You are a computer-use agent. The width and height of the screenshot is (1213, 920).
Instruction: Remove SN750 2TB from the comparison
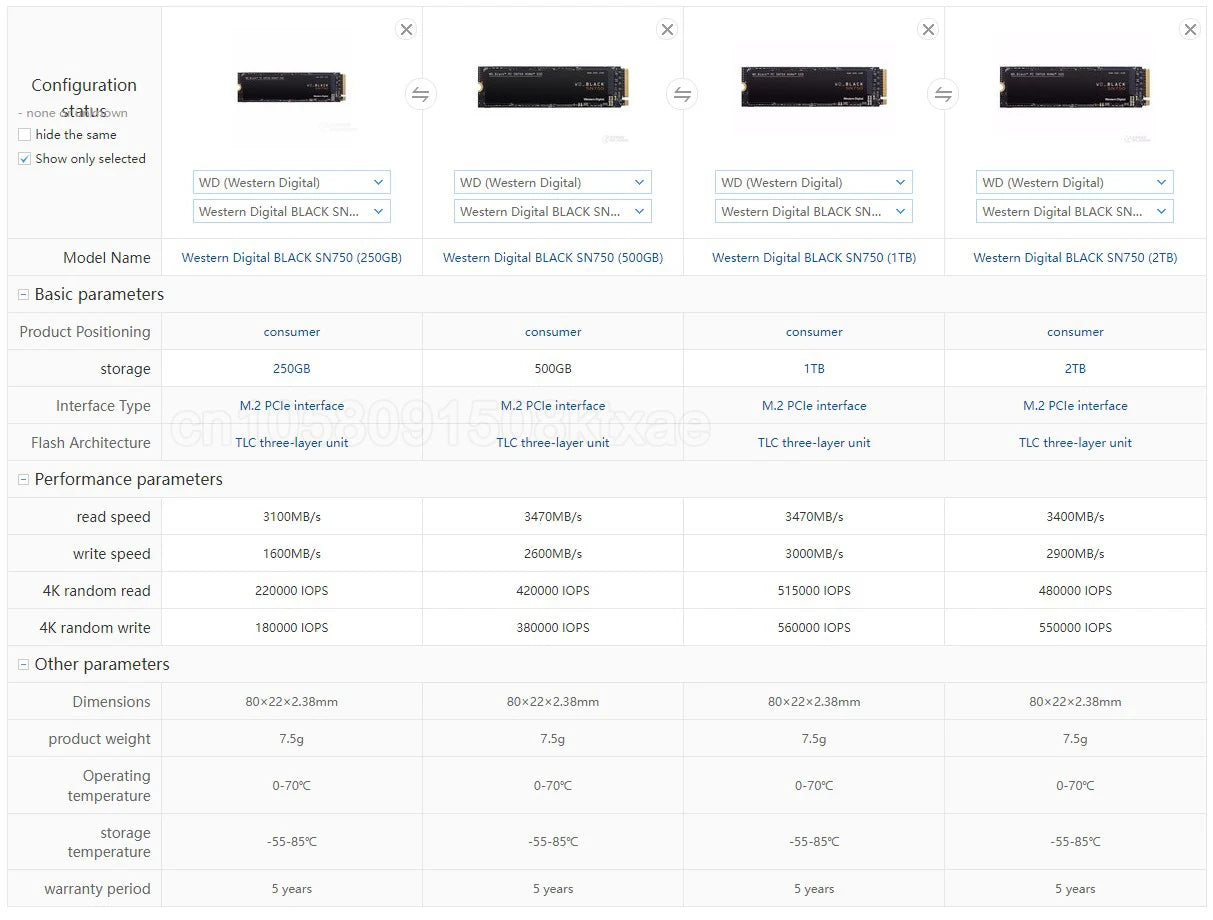pyautogui.click(x=1189, y=29)
